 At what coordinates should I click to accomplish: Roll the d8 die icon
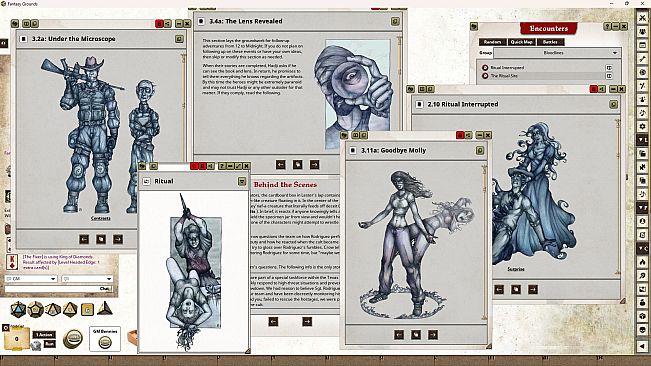pyautogui.click(x=70, y=309)
